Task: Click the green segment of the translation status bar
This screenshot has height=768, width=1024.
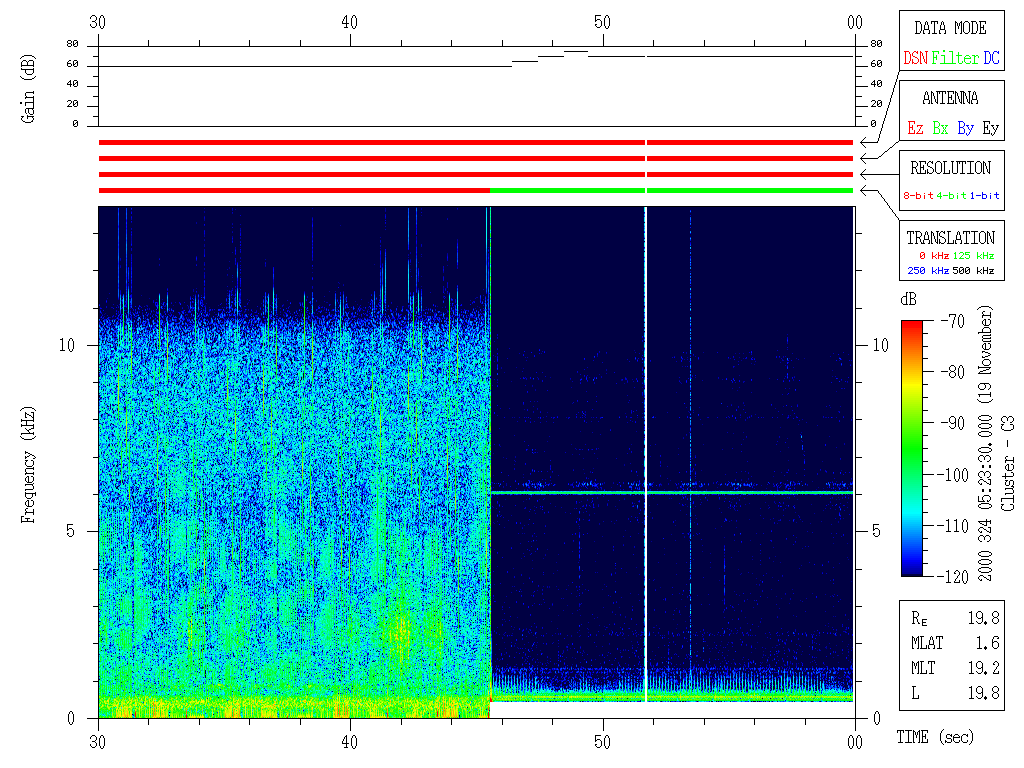Action: [x=670, y=190]
